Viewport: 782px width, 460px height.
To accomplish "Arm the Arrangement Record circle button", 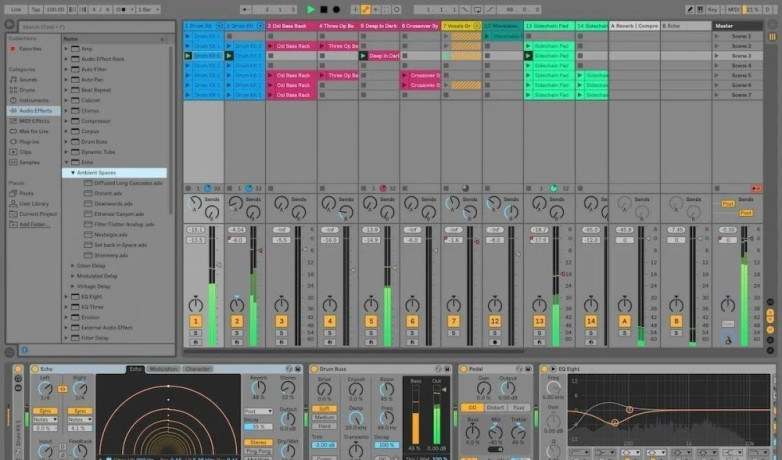I will tap(337, 9).
